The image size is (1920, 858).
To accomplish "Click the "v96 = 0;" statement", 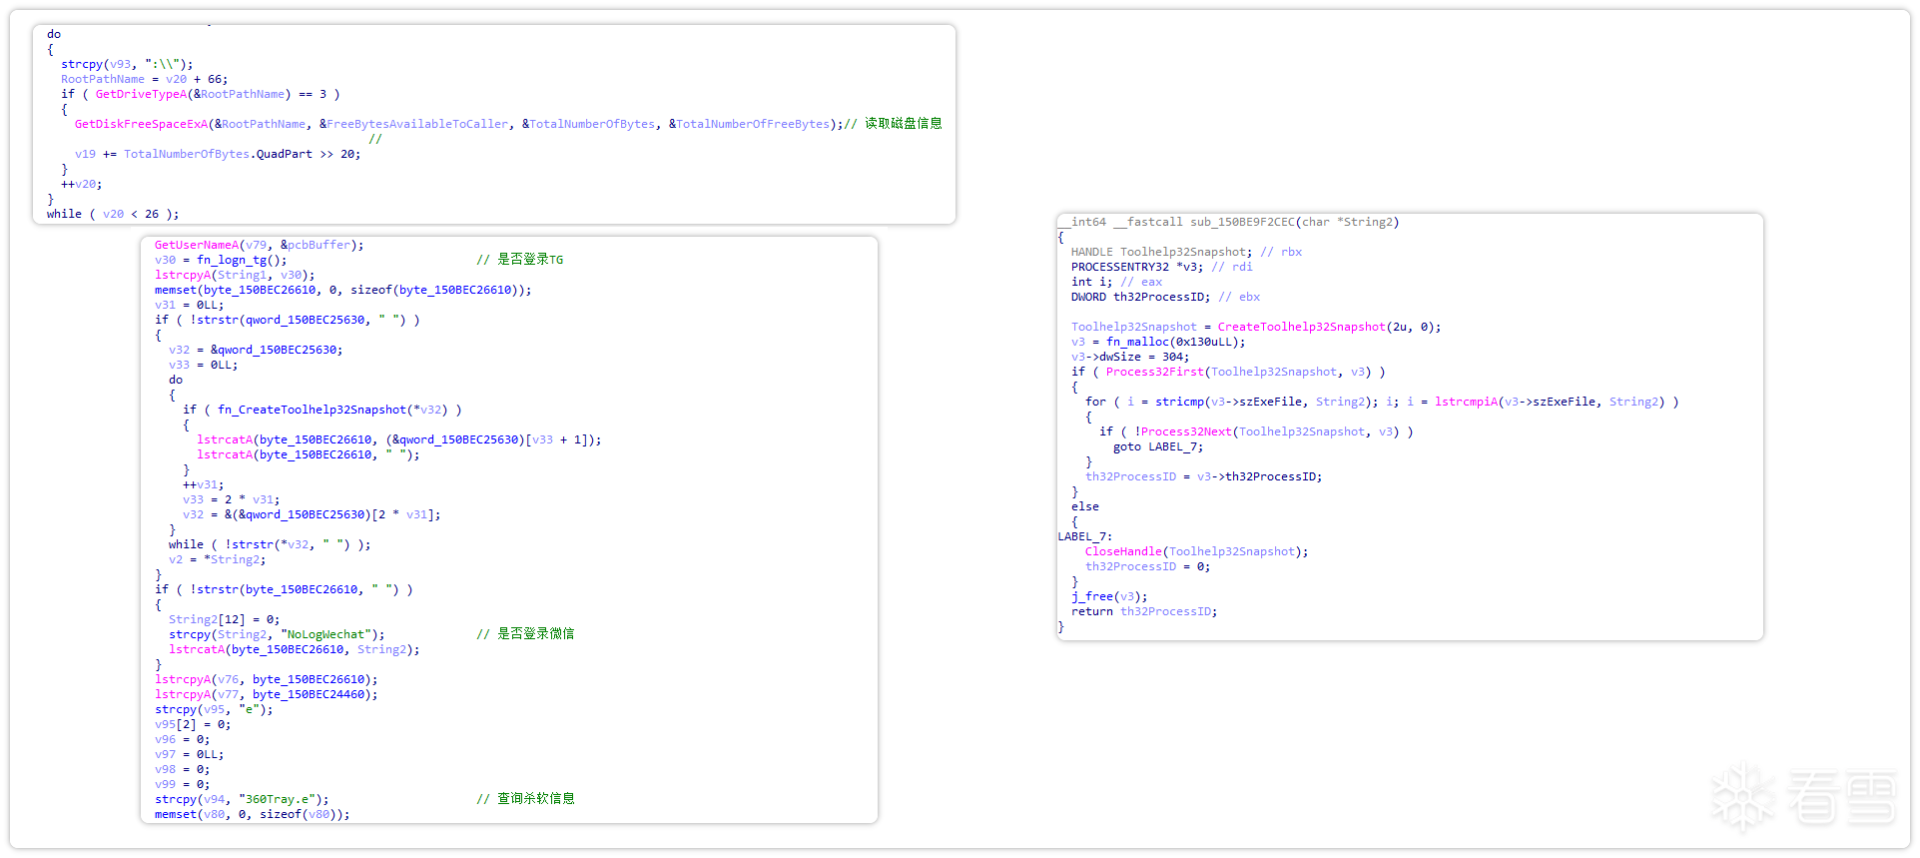I will [182, 740].
